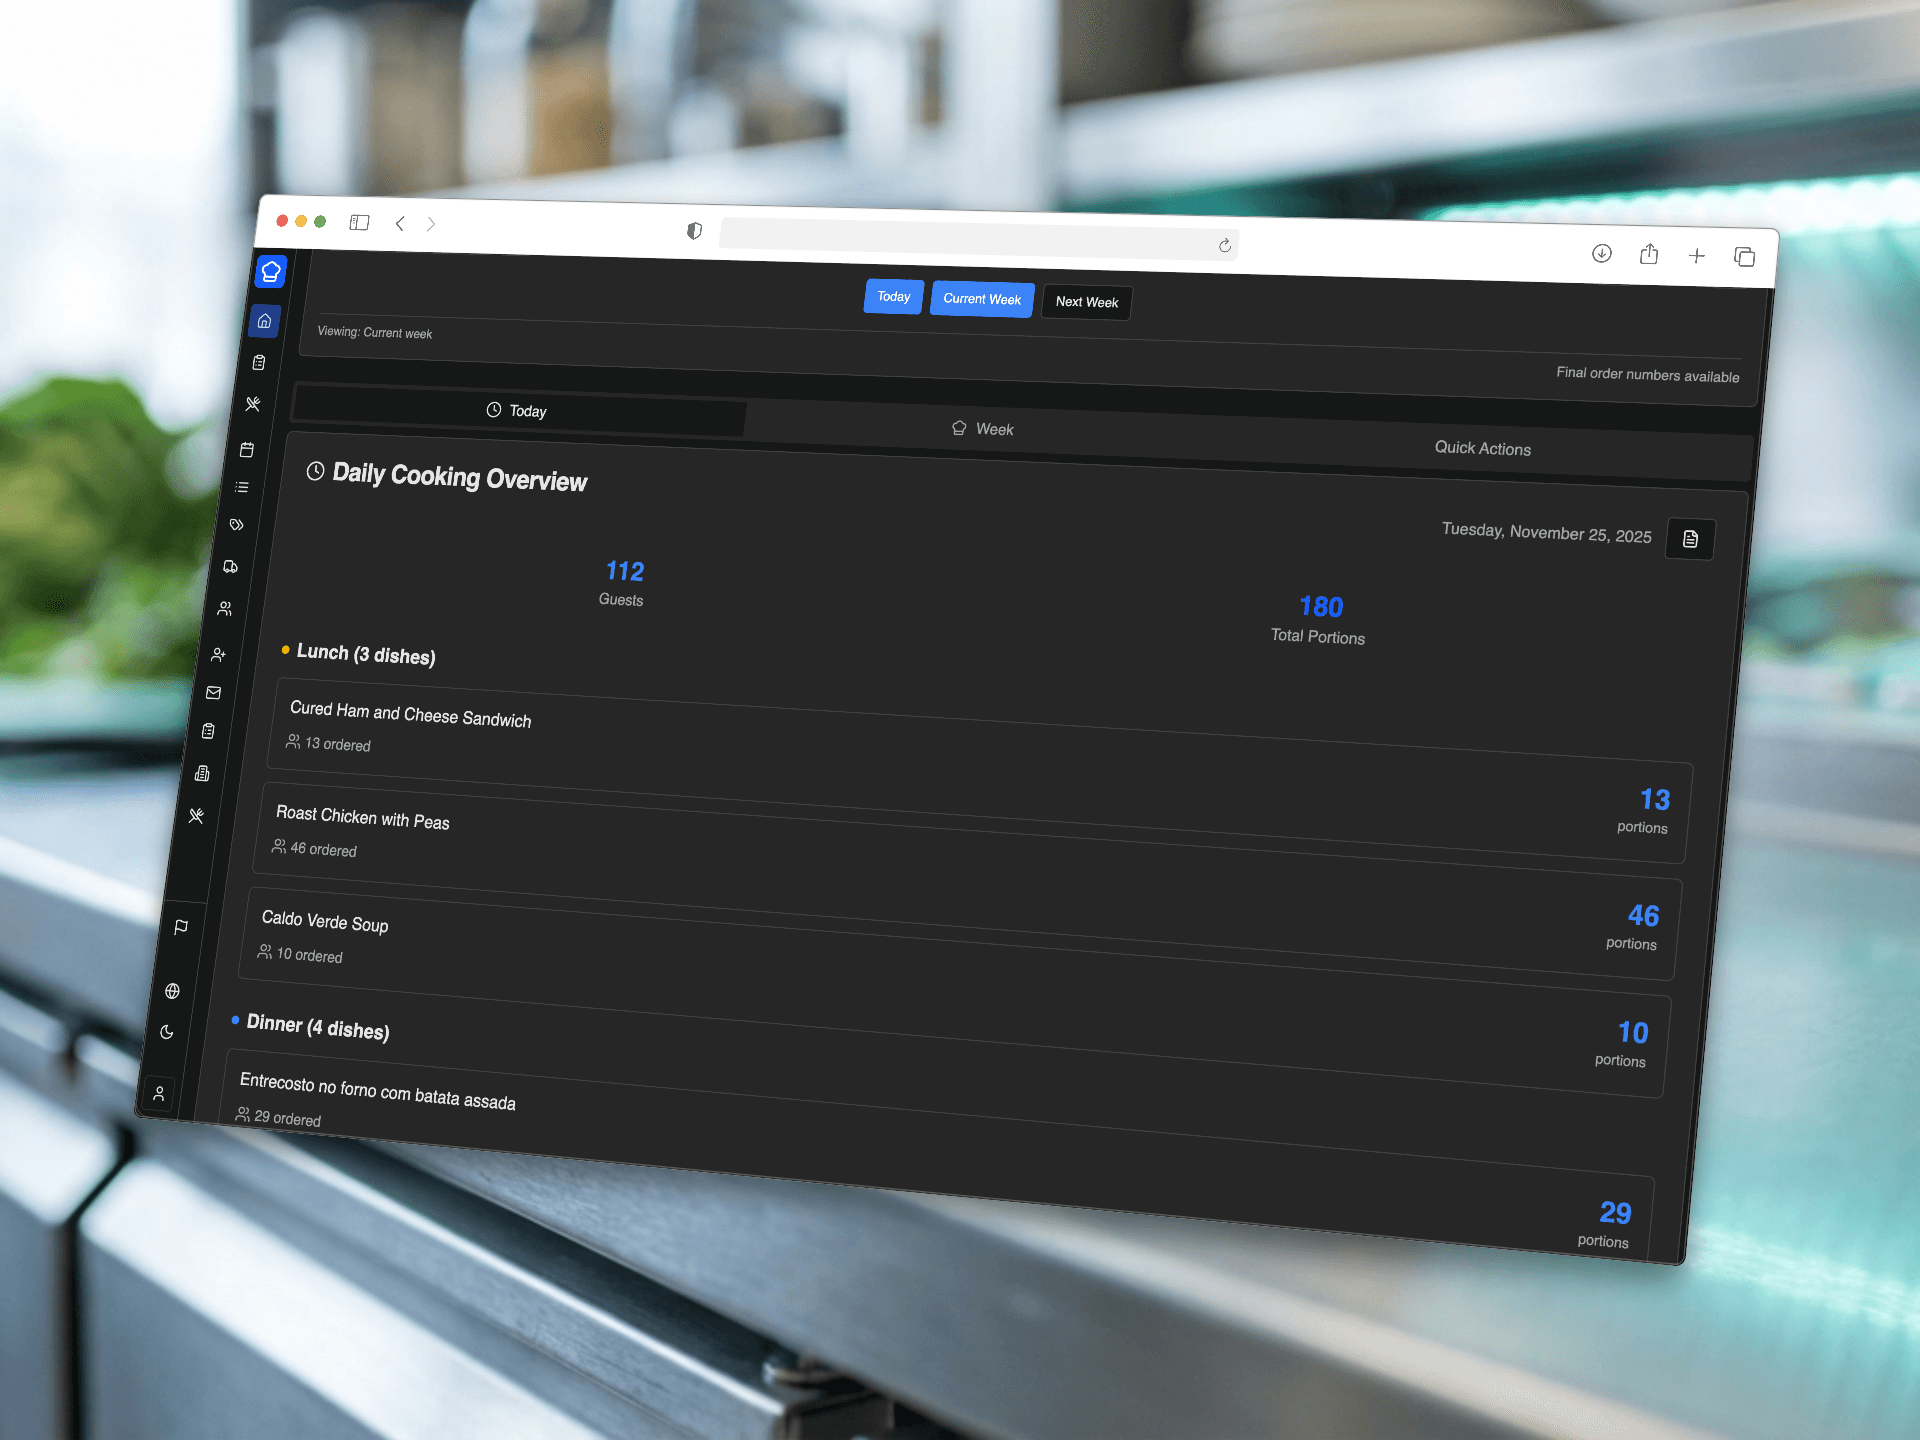
Task: Select the delivery truck icon
Action: (x=230, y=567)
